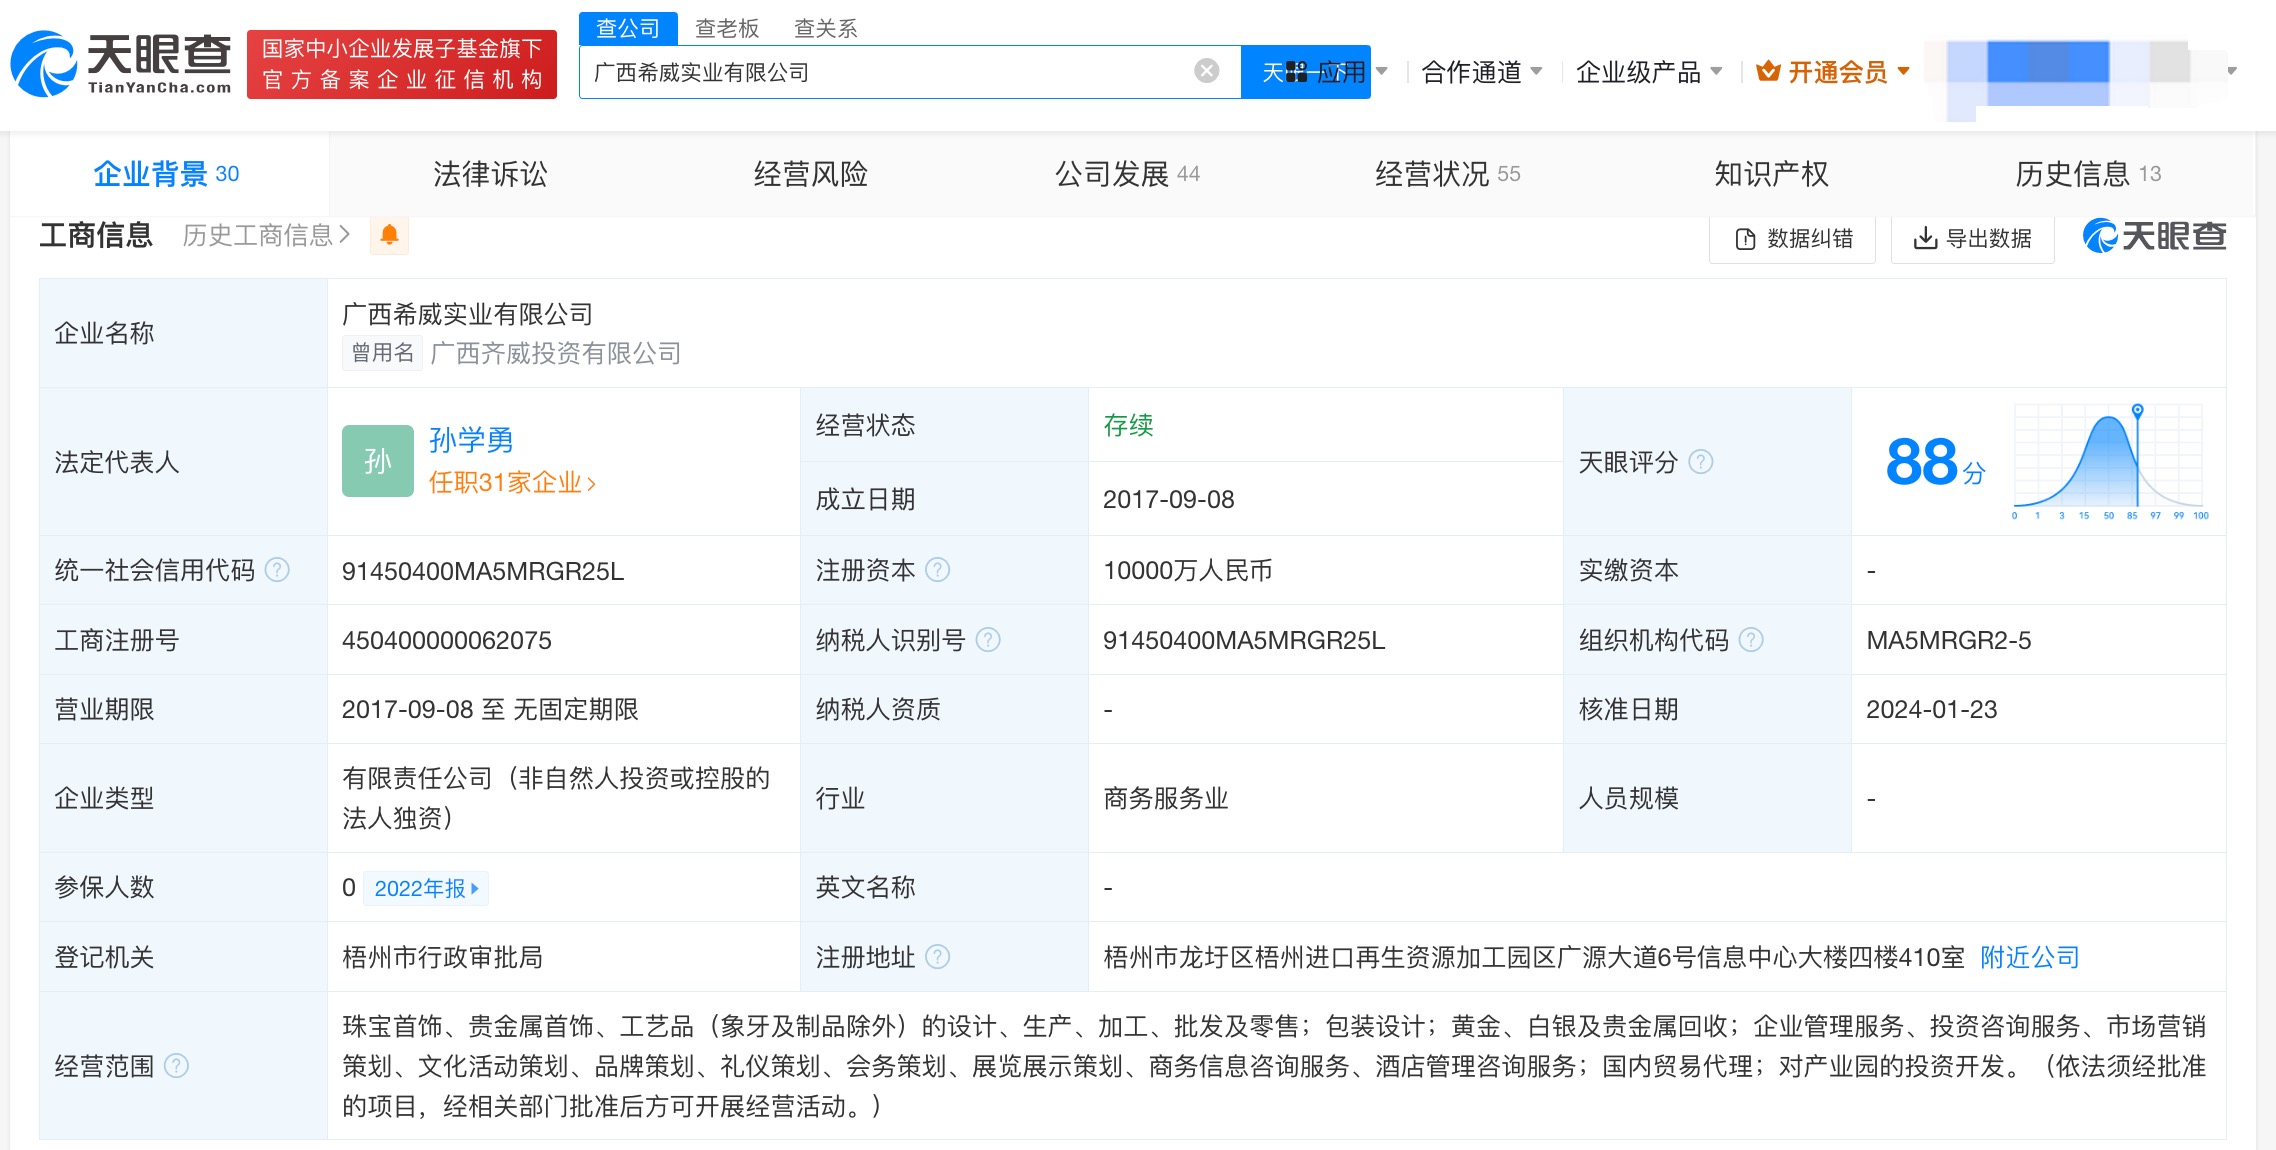
Task: Click help icon beside 组织机构代码
Action: pyautogui.click(x=1751, y=640)
